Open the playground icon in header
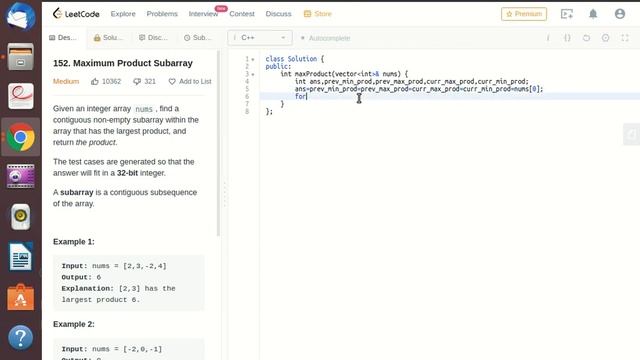This screenshot has width=640, height=360. coord(567,14)
